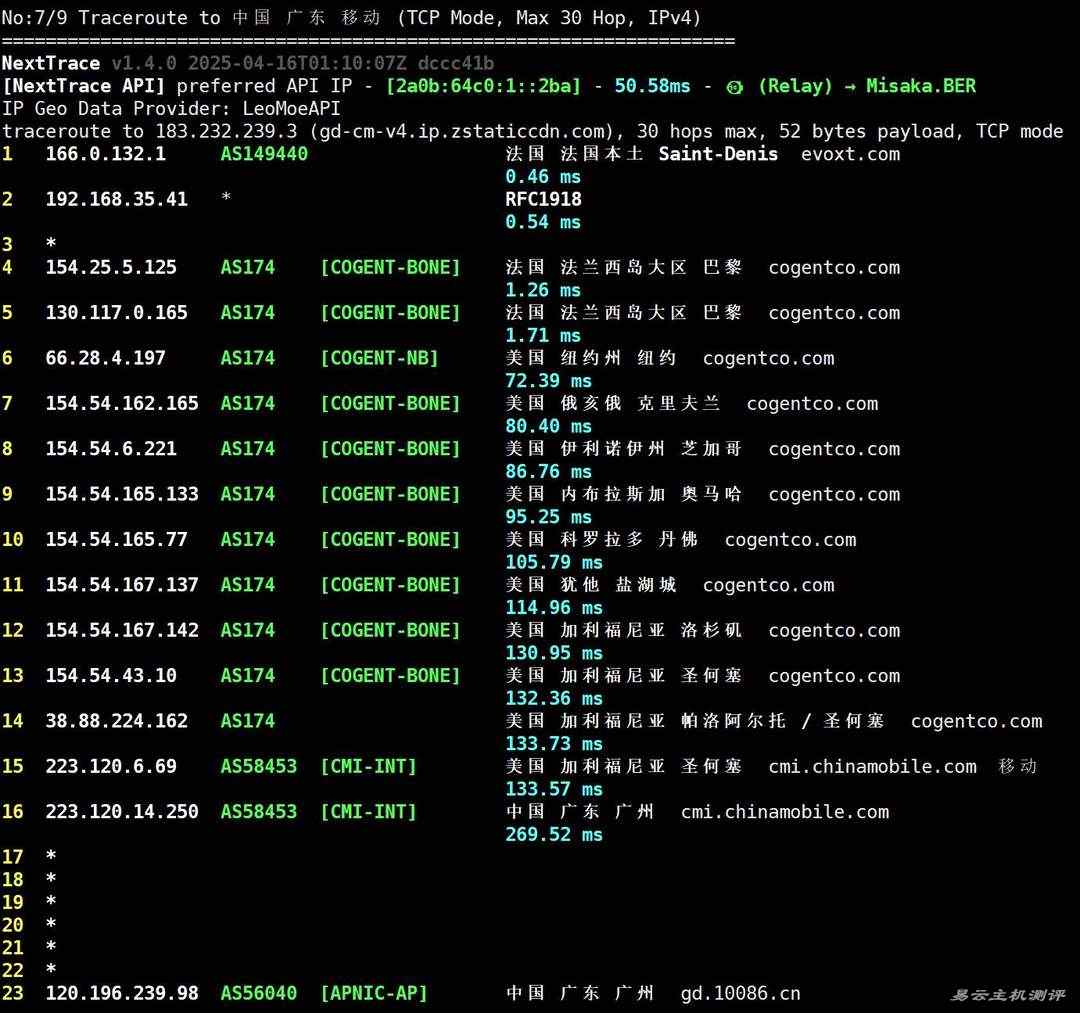Click AS56040 on hop 23
Screen dimensions: 1080x1013
point(259,993)
